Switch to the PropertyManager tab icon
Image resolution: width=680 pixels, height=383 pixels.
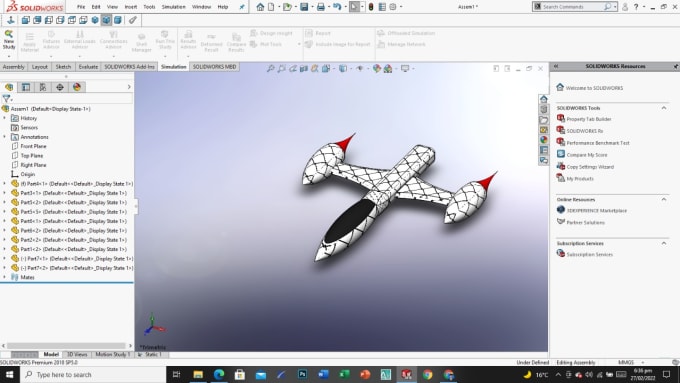[26, 87]
